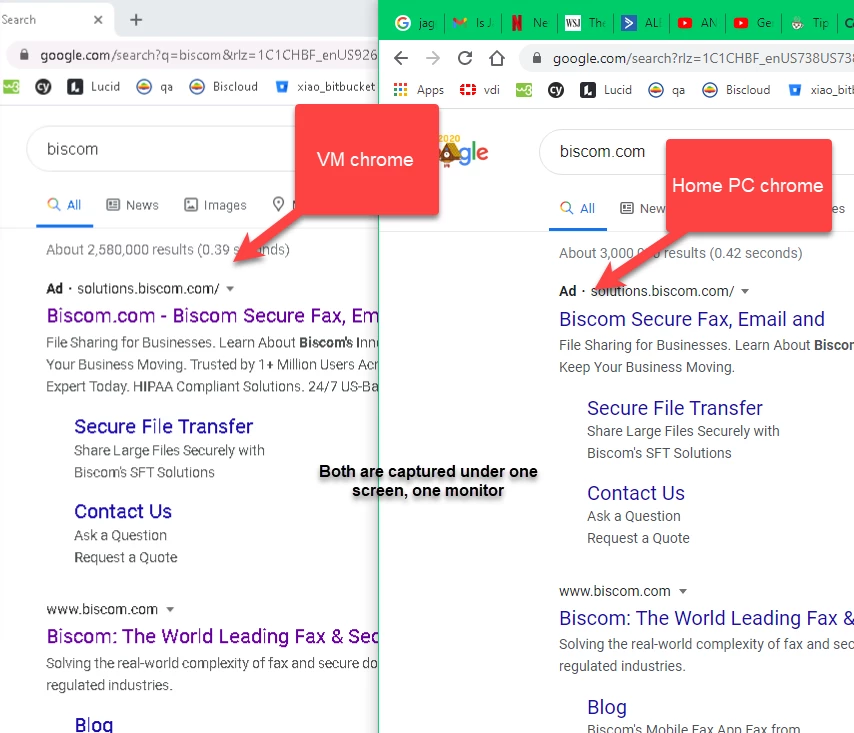Open the Lucid bookmark in Home PC chrome
This screenshot has width=854, height=733.
click(606, 90)
